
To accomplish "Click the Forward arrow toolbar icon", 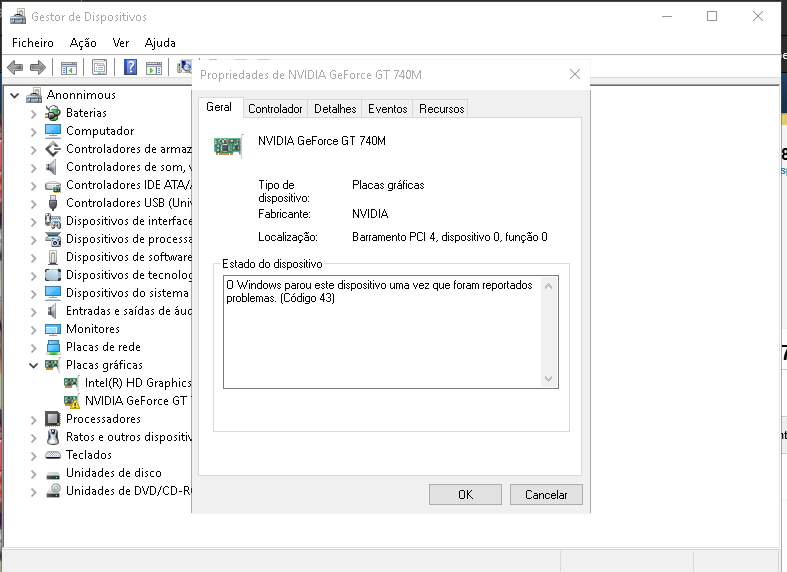I will 38,67.
